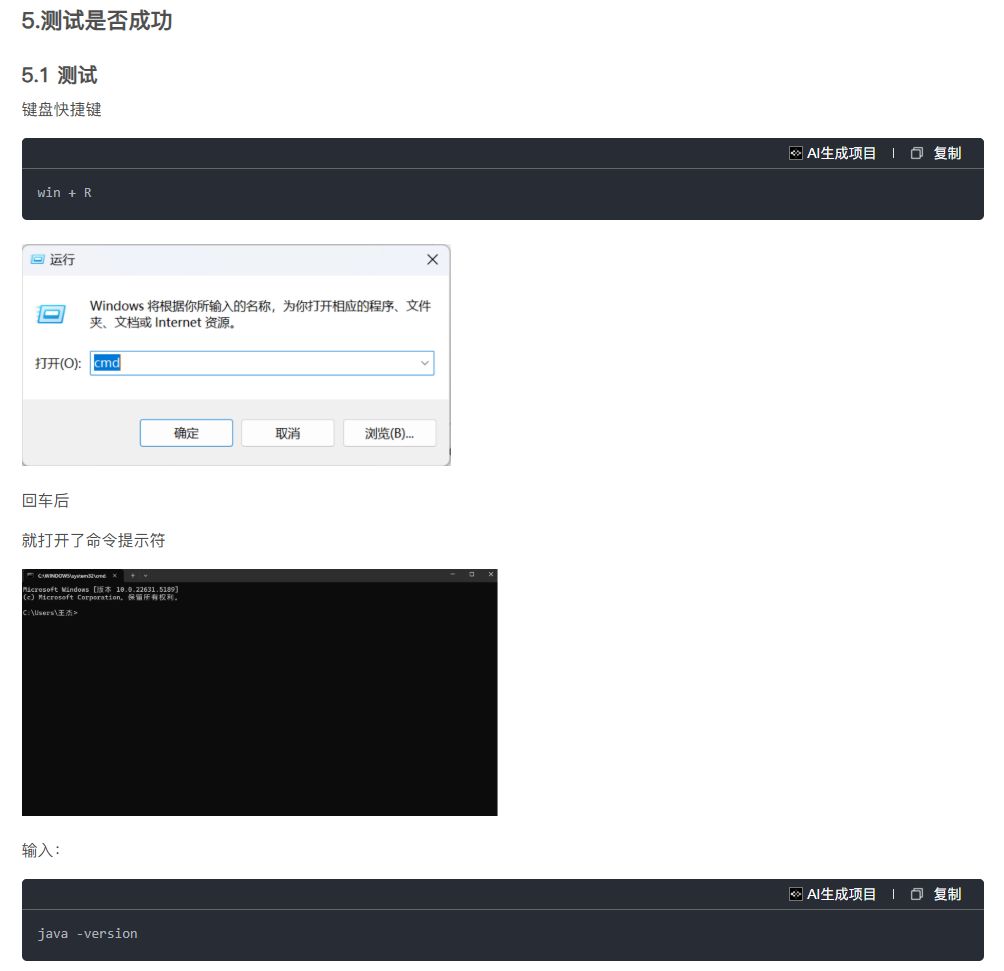The width and height of the screenshot is (1004, 971).
Task: Click the command prompt screenshot
Action: 259,692
